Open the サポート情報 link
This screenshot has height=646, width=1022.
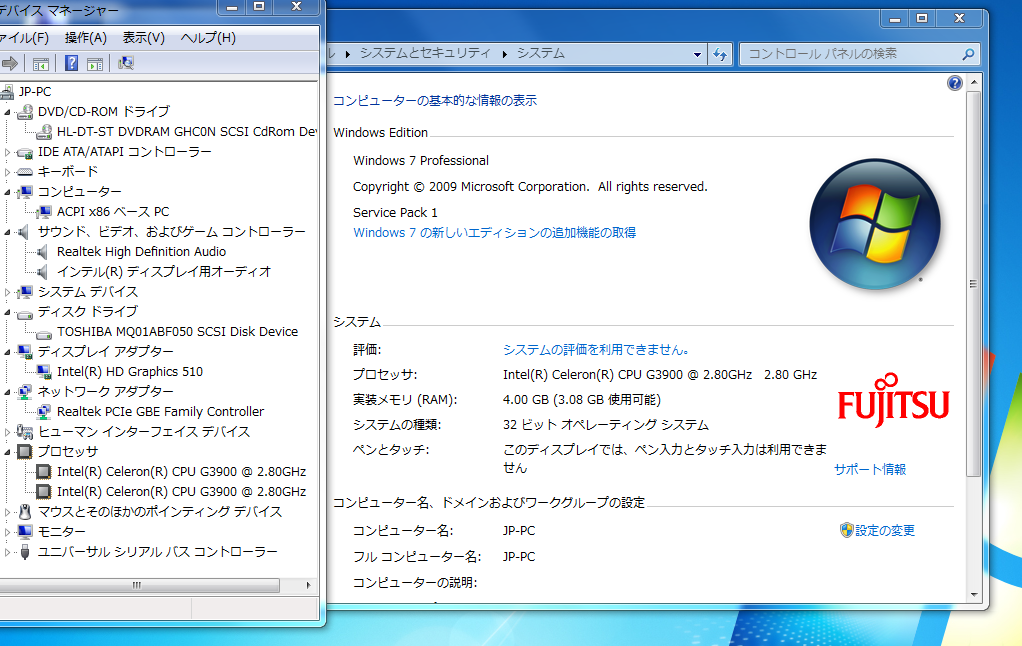tap(869, 468)
